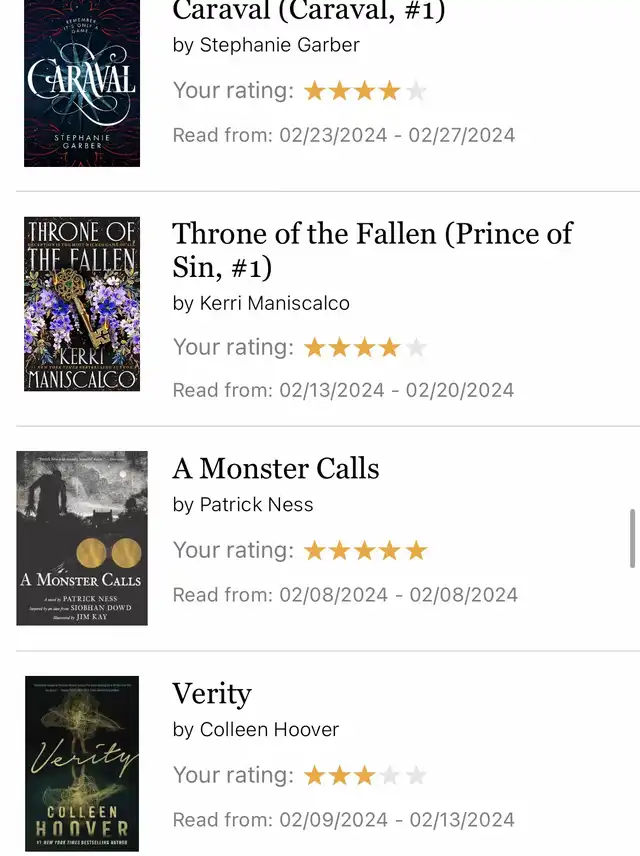Screen dimensions: 640x856
Task: Set Throne of the Fallen to two stars
Action: pos(340,348)
